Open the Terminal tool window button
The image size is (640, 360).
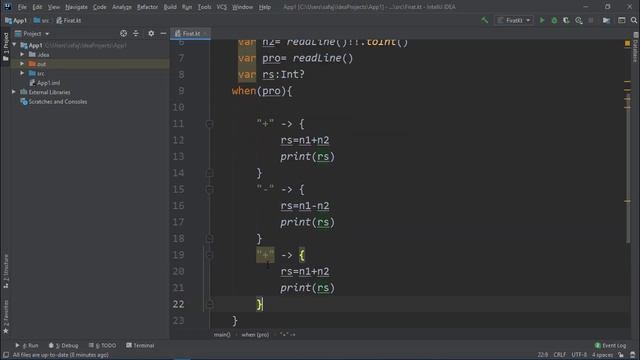pyautogui.click(x=140, y=345)
